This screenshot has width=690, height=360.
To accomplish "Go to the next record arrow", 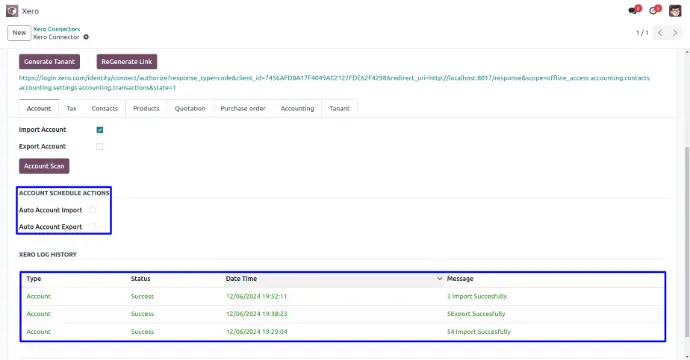I will (x=675, y=33).
